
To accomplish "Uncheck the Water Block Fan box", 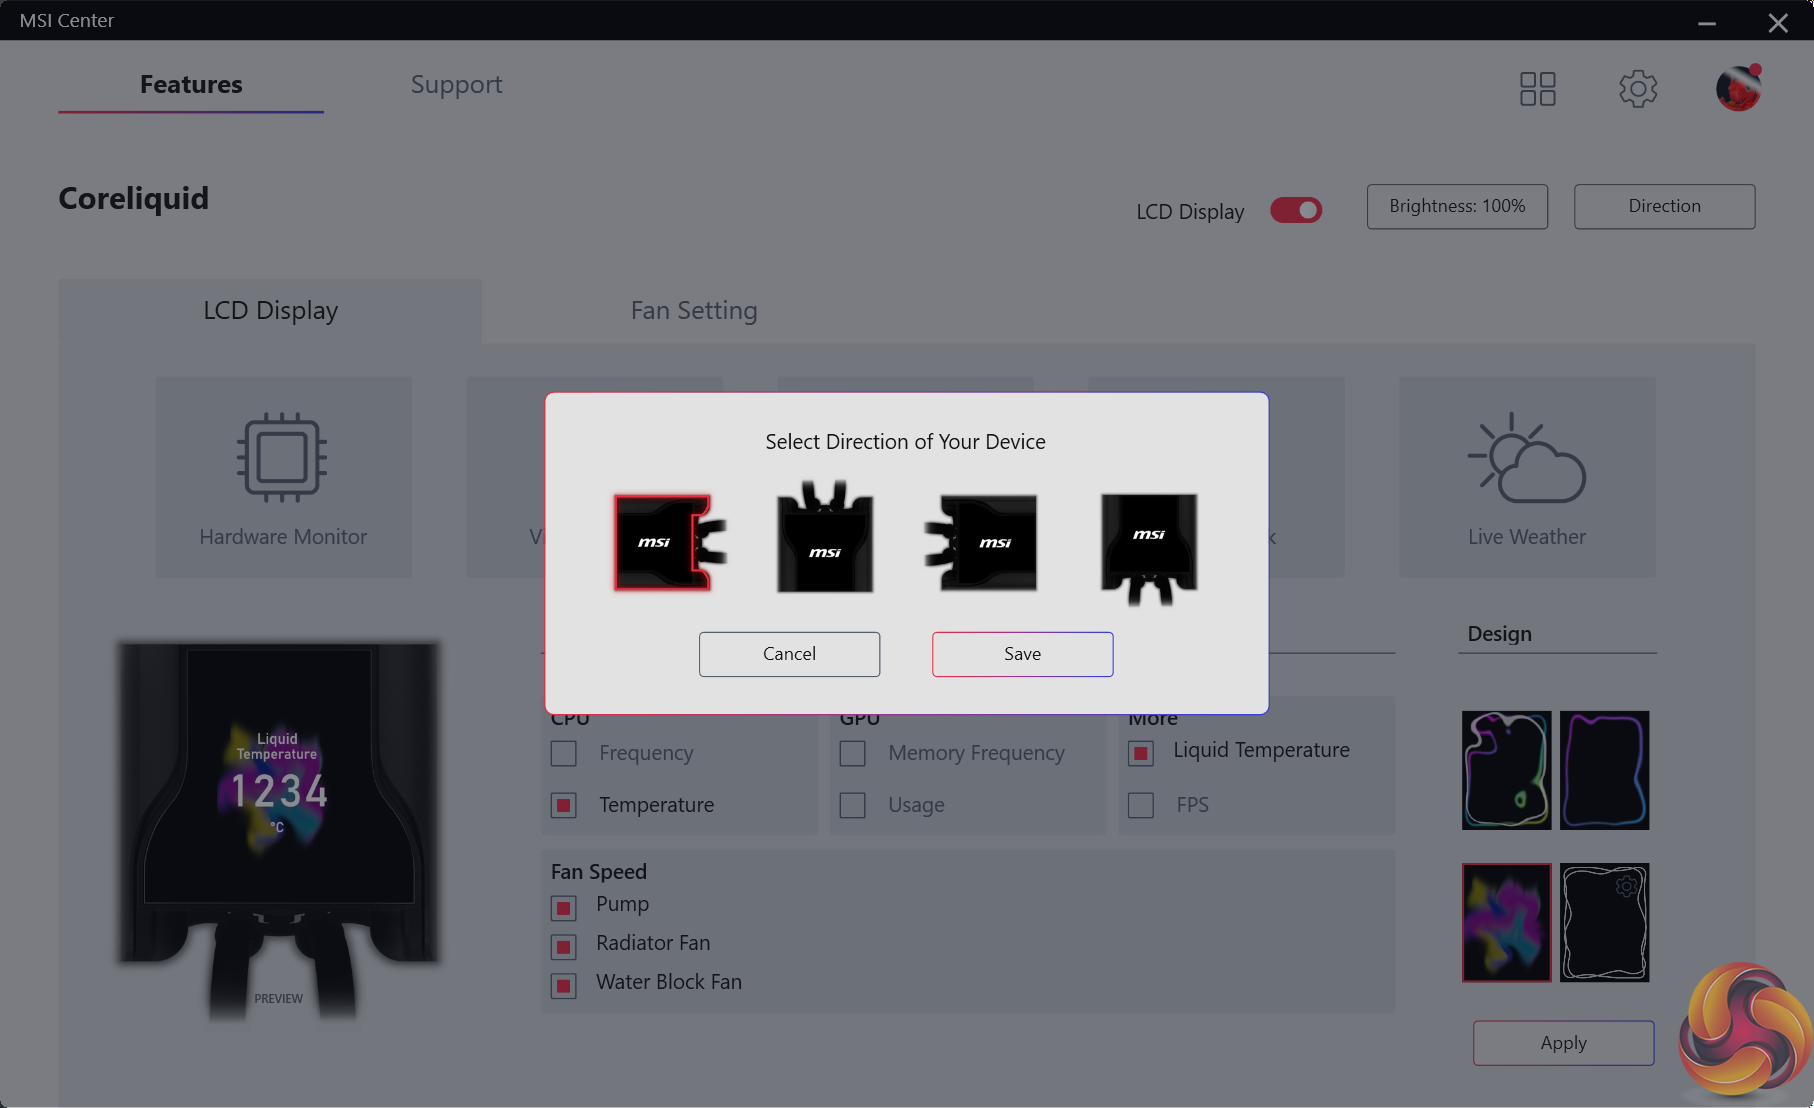I will pos(564,986).
